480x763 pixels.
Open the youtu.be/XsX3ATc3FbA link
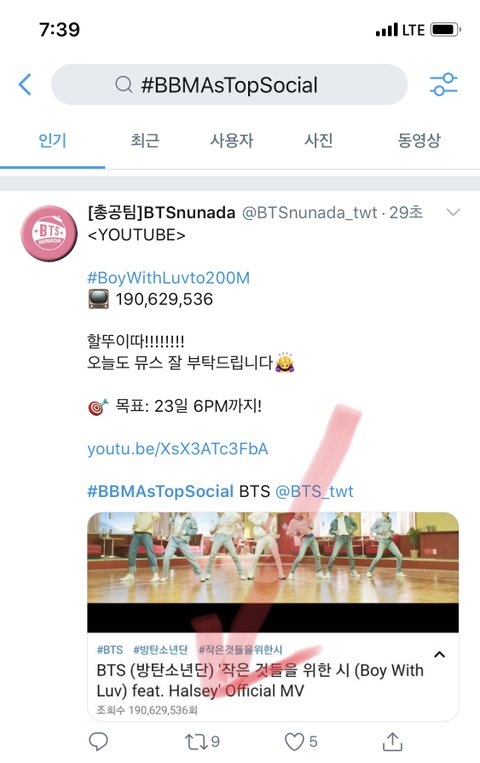pos(178,449)
